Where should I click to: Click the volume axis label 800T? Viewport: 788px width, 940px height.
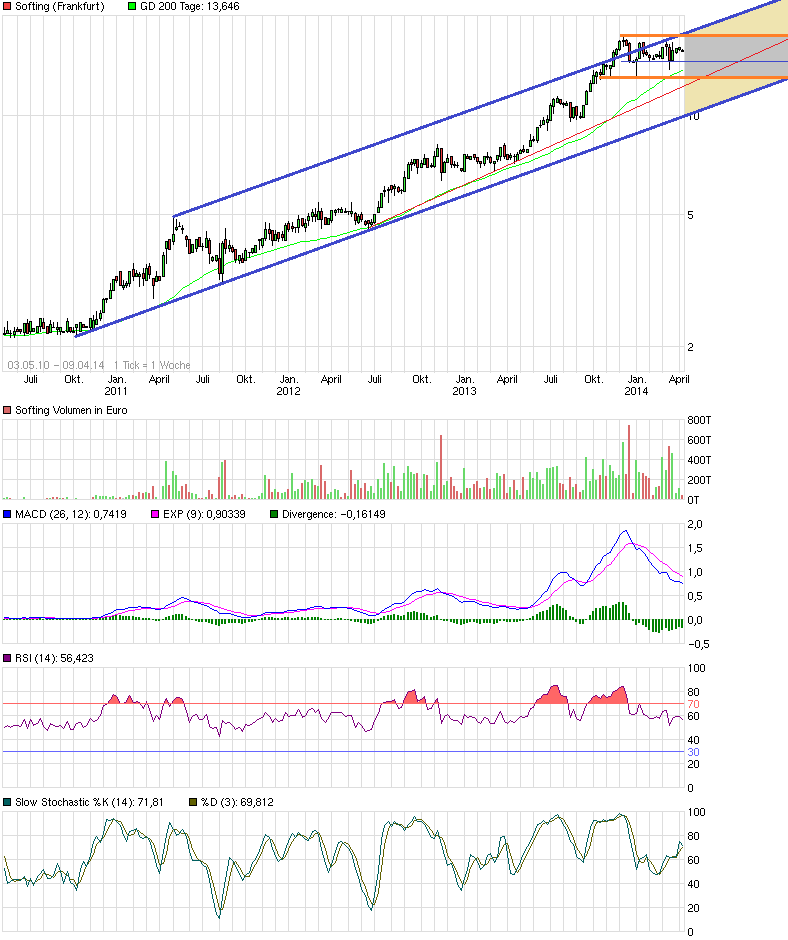[x=699, y=420]
